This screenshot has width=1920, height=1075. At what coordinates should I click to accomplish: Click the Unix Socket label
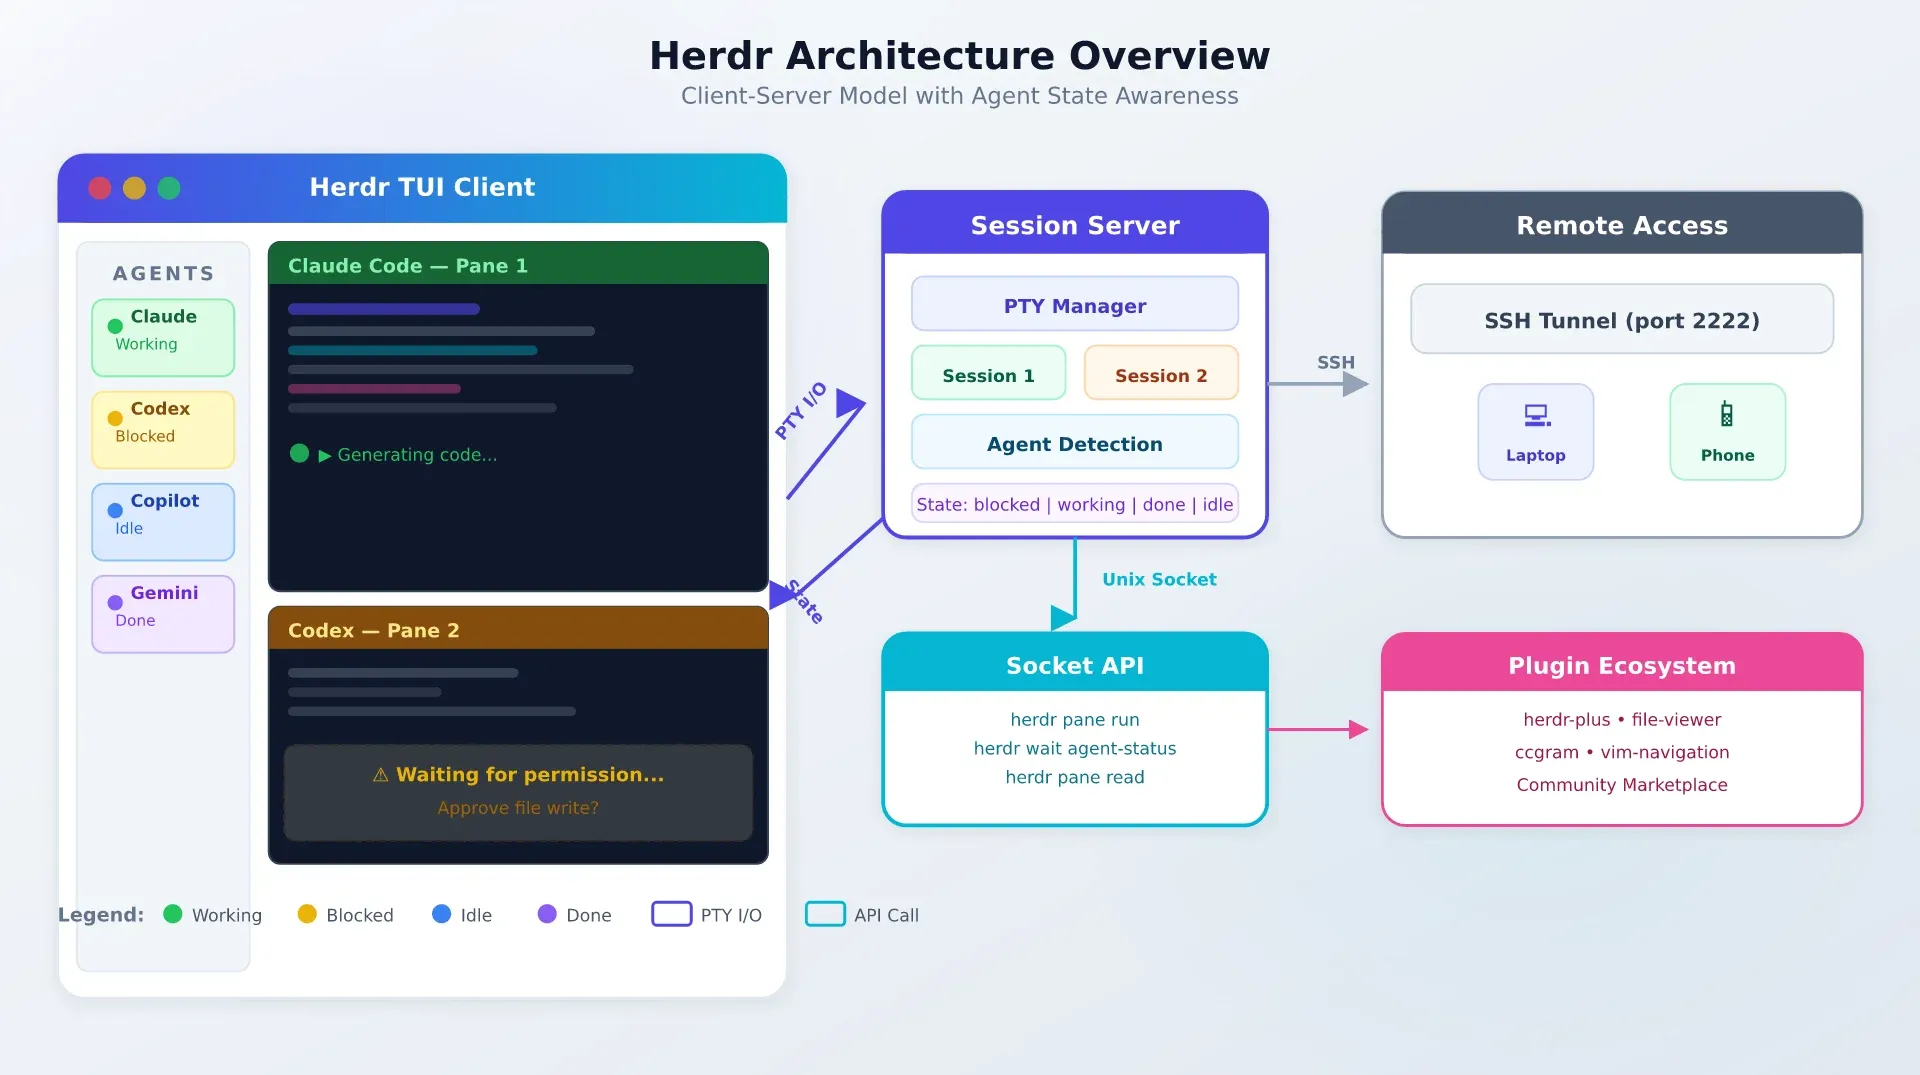pyautogui.click(x=1159, y=579)
